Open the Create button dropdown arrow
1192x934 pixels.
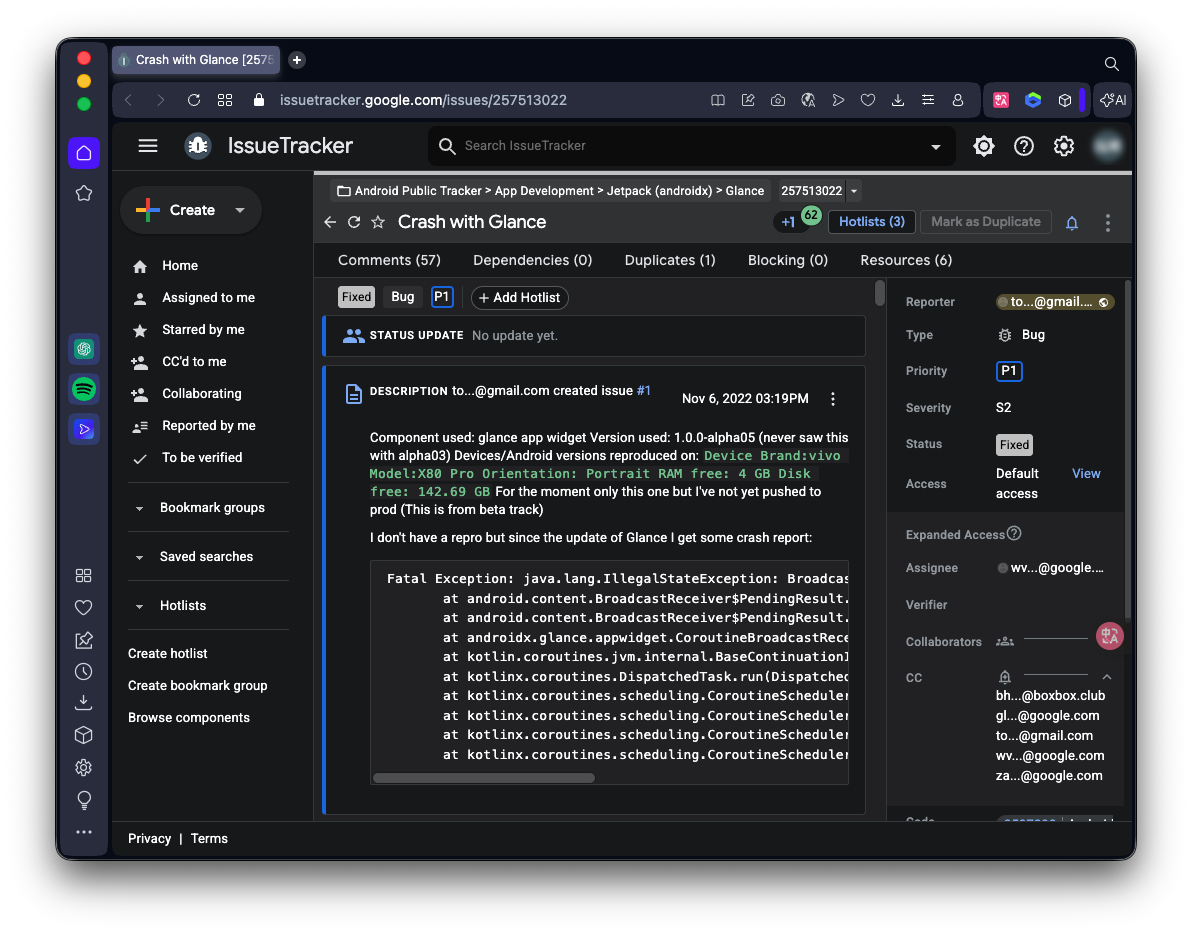[240, 210]
